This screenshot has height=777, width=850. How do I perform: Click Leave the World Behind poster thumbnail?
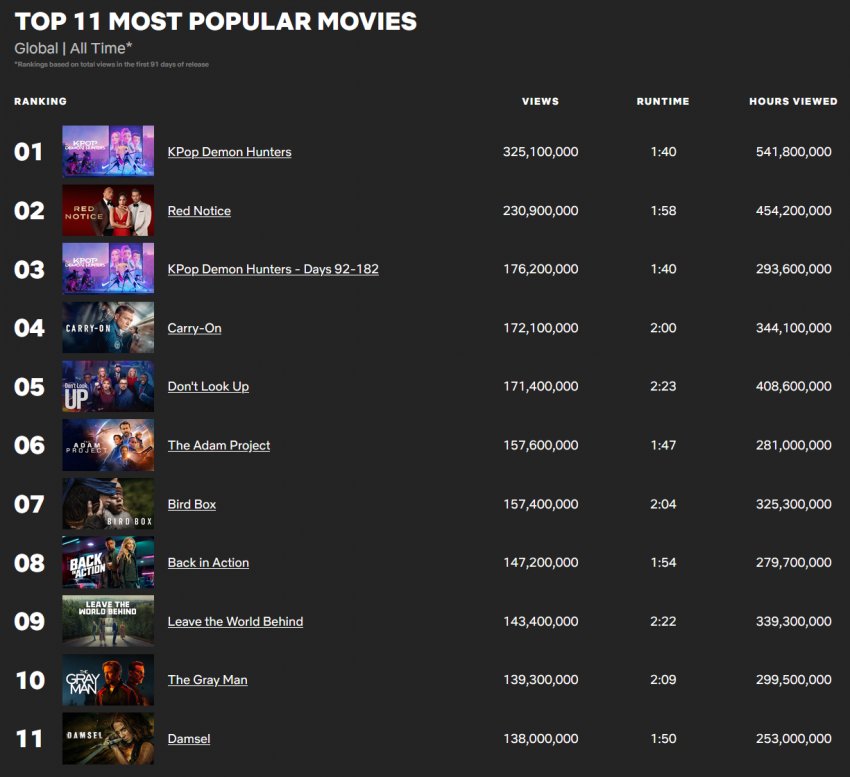pyautogui.click(x=108, y=621)
